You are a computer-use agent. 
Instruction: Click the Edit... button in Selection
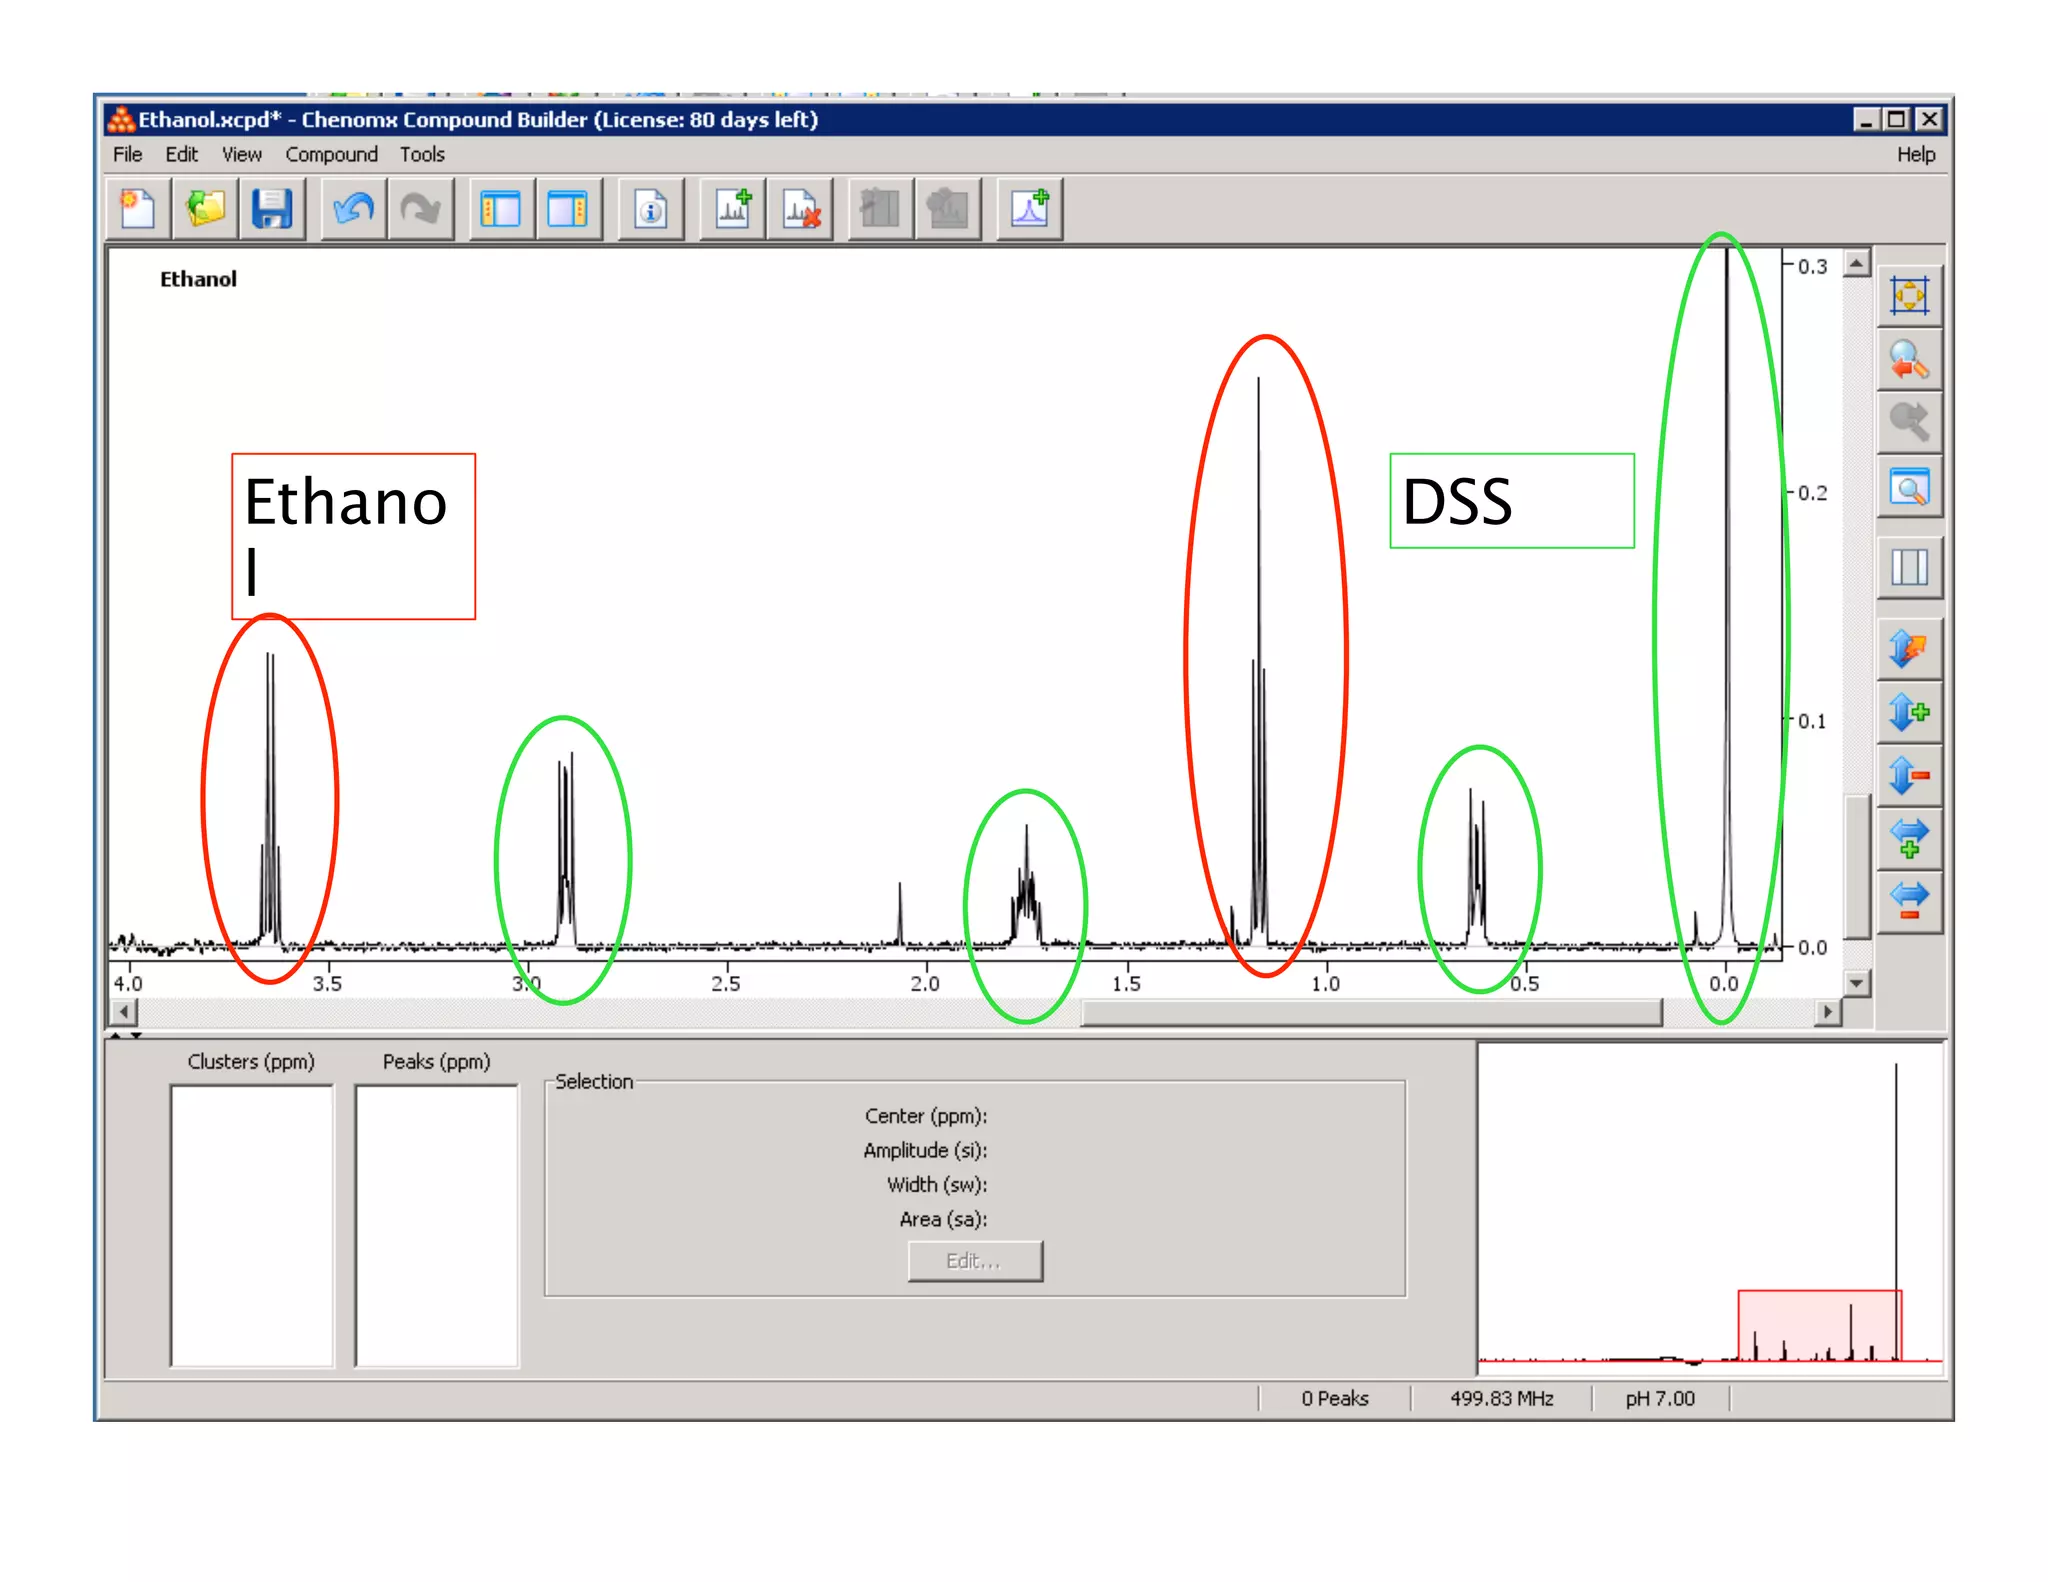(974, 1261)
